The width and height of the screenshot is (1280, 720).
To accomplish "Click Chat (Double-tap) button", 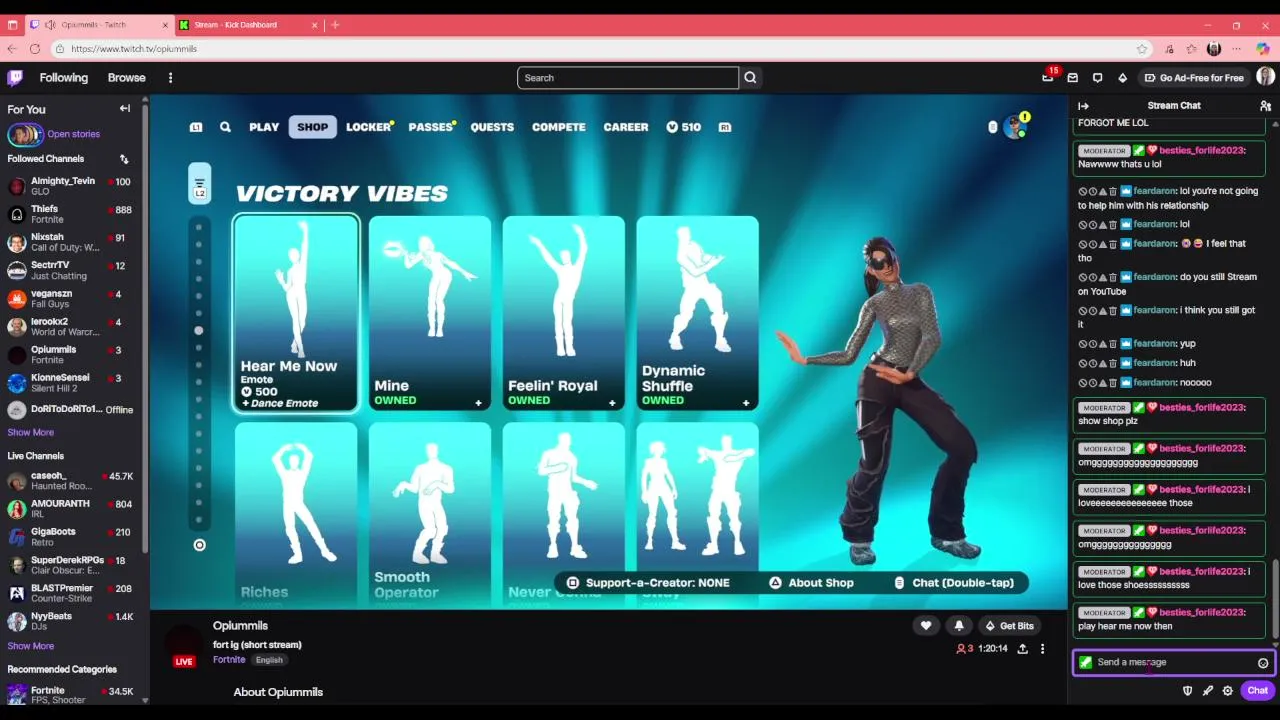I will pyautogui.click(x=954, y=583).
